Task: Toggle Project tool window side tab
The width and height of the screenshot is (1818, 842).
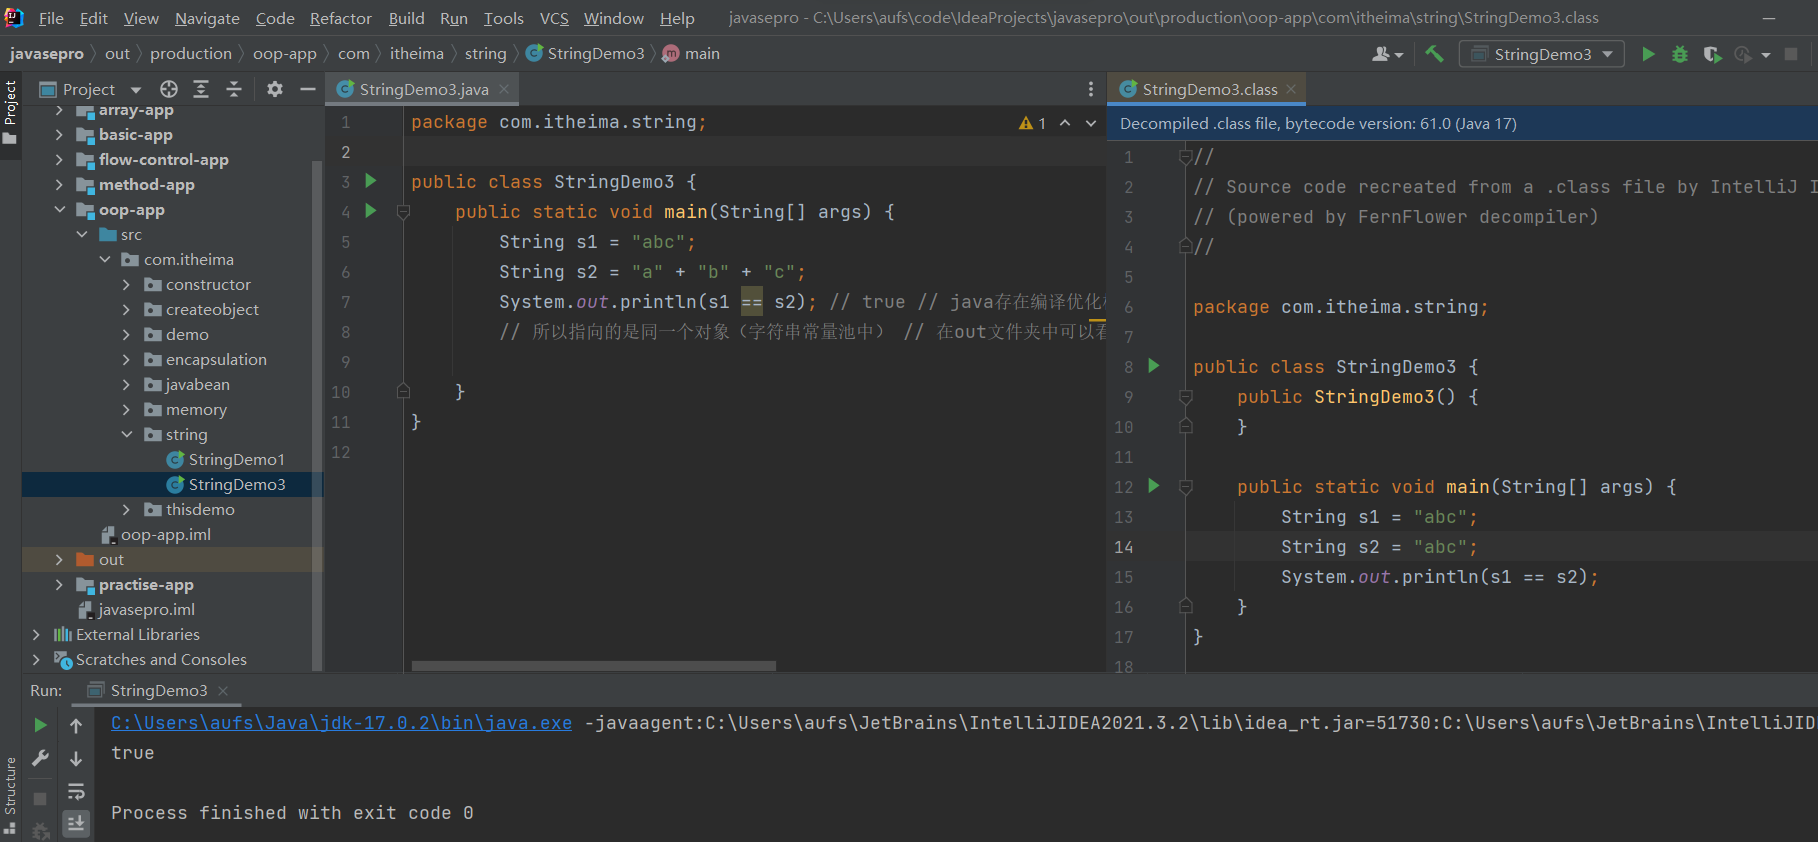Action: click(10, 111)
